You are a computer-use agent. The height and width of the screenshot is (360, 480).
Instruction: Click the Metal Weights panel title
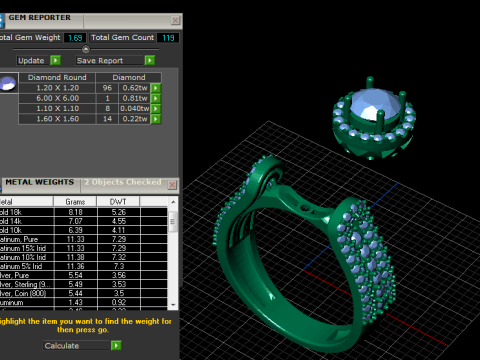[40, 182]
